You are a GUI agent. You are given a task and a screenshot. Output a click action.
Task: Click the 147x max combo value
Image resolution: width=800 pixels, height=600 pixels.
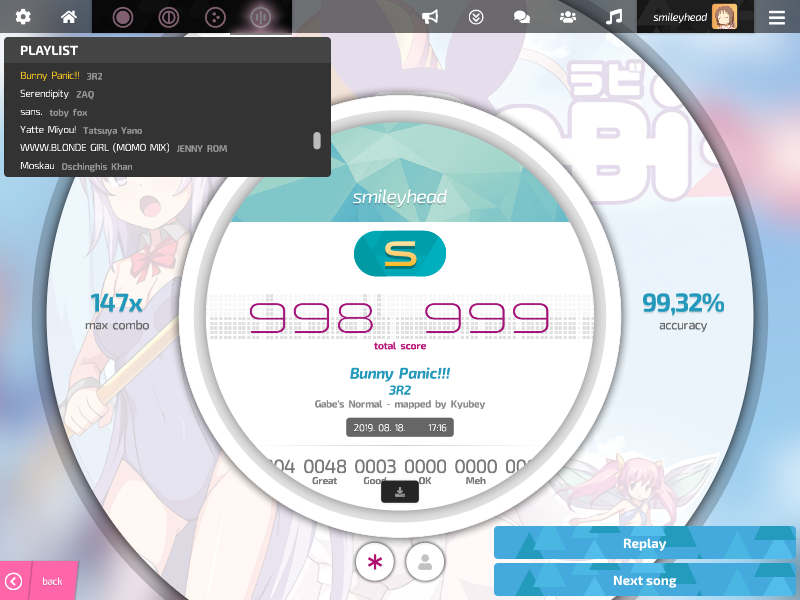(117, 303)
